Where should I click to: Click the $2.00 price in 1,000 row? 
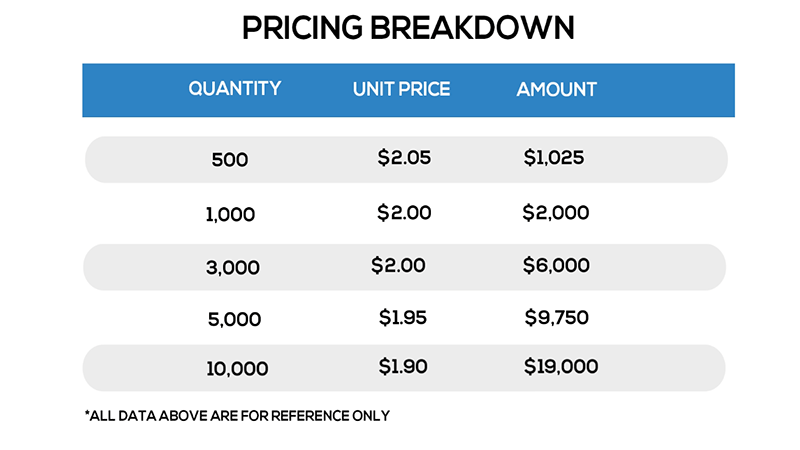pyautogui.click(x=404, y=212)
